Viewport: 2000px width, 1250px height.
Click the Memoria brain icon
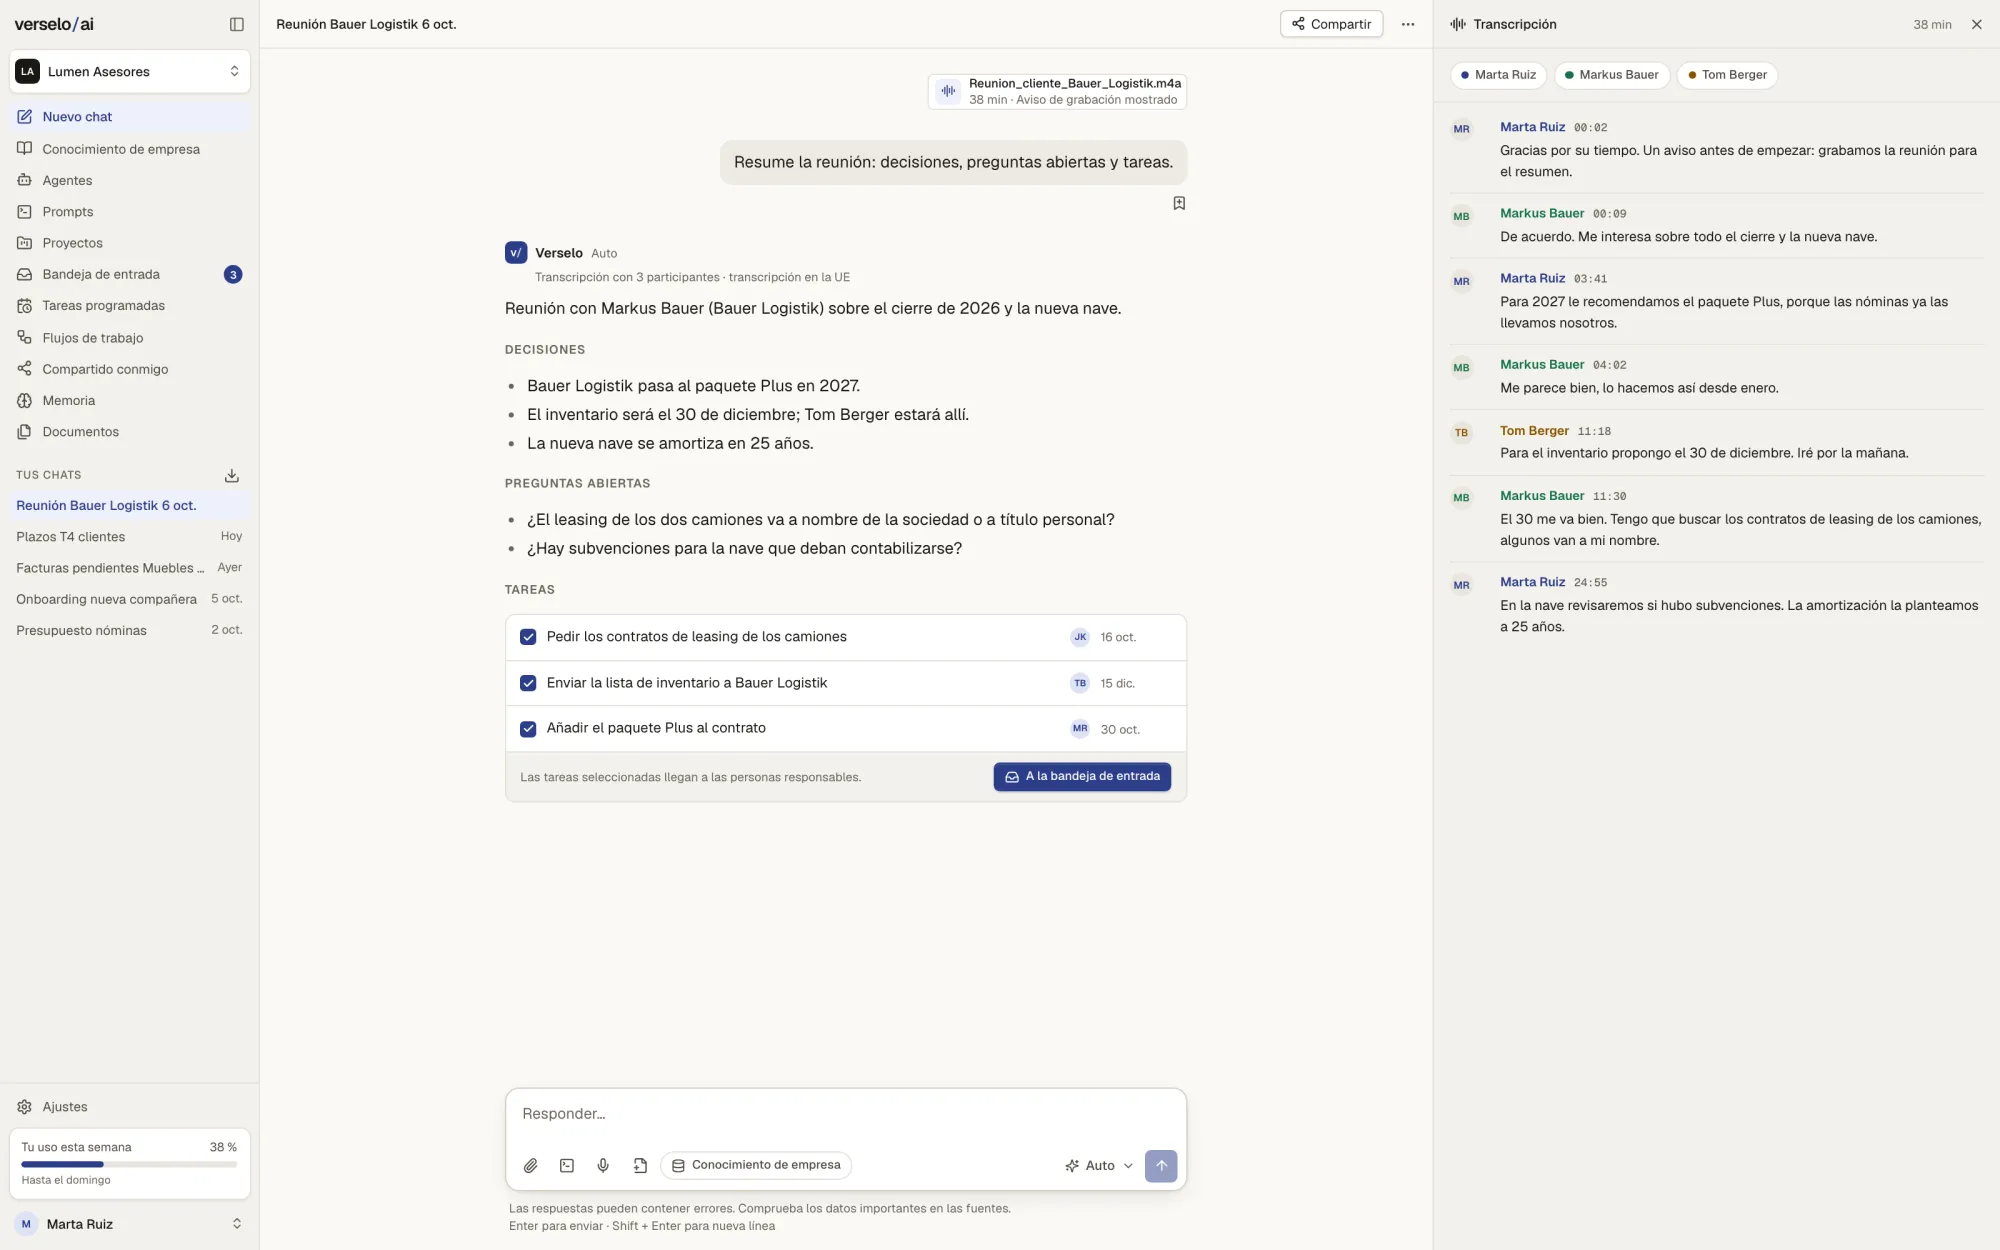[x=25, y=400]
